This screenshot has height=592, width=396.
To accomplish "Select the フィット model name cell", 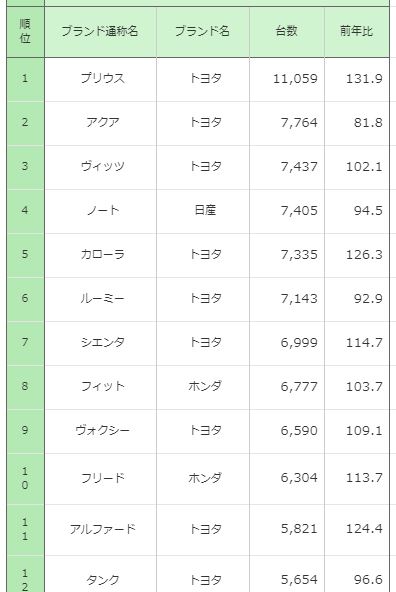I will coord(100,387).
